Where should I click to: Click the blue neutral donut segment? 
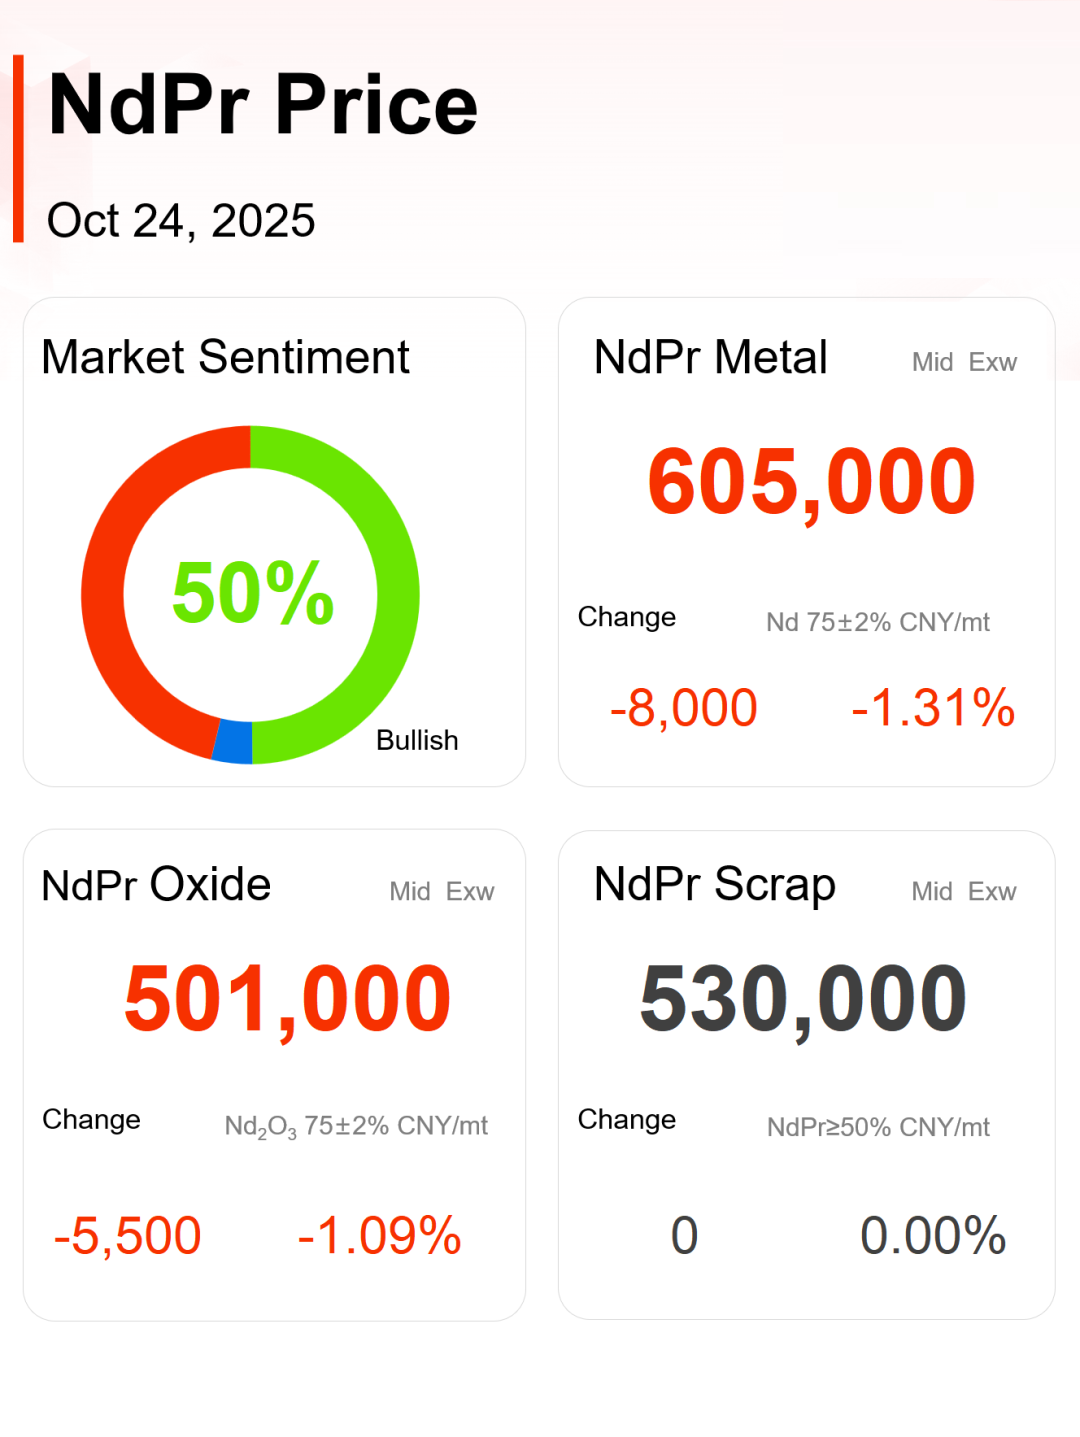[233, 742]
